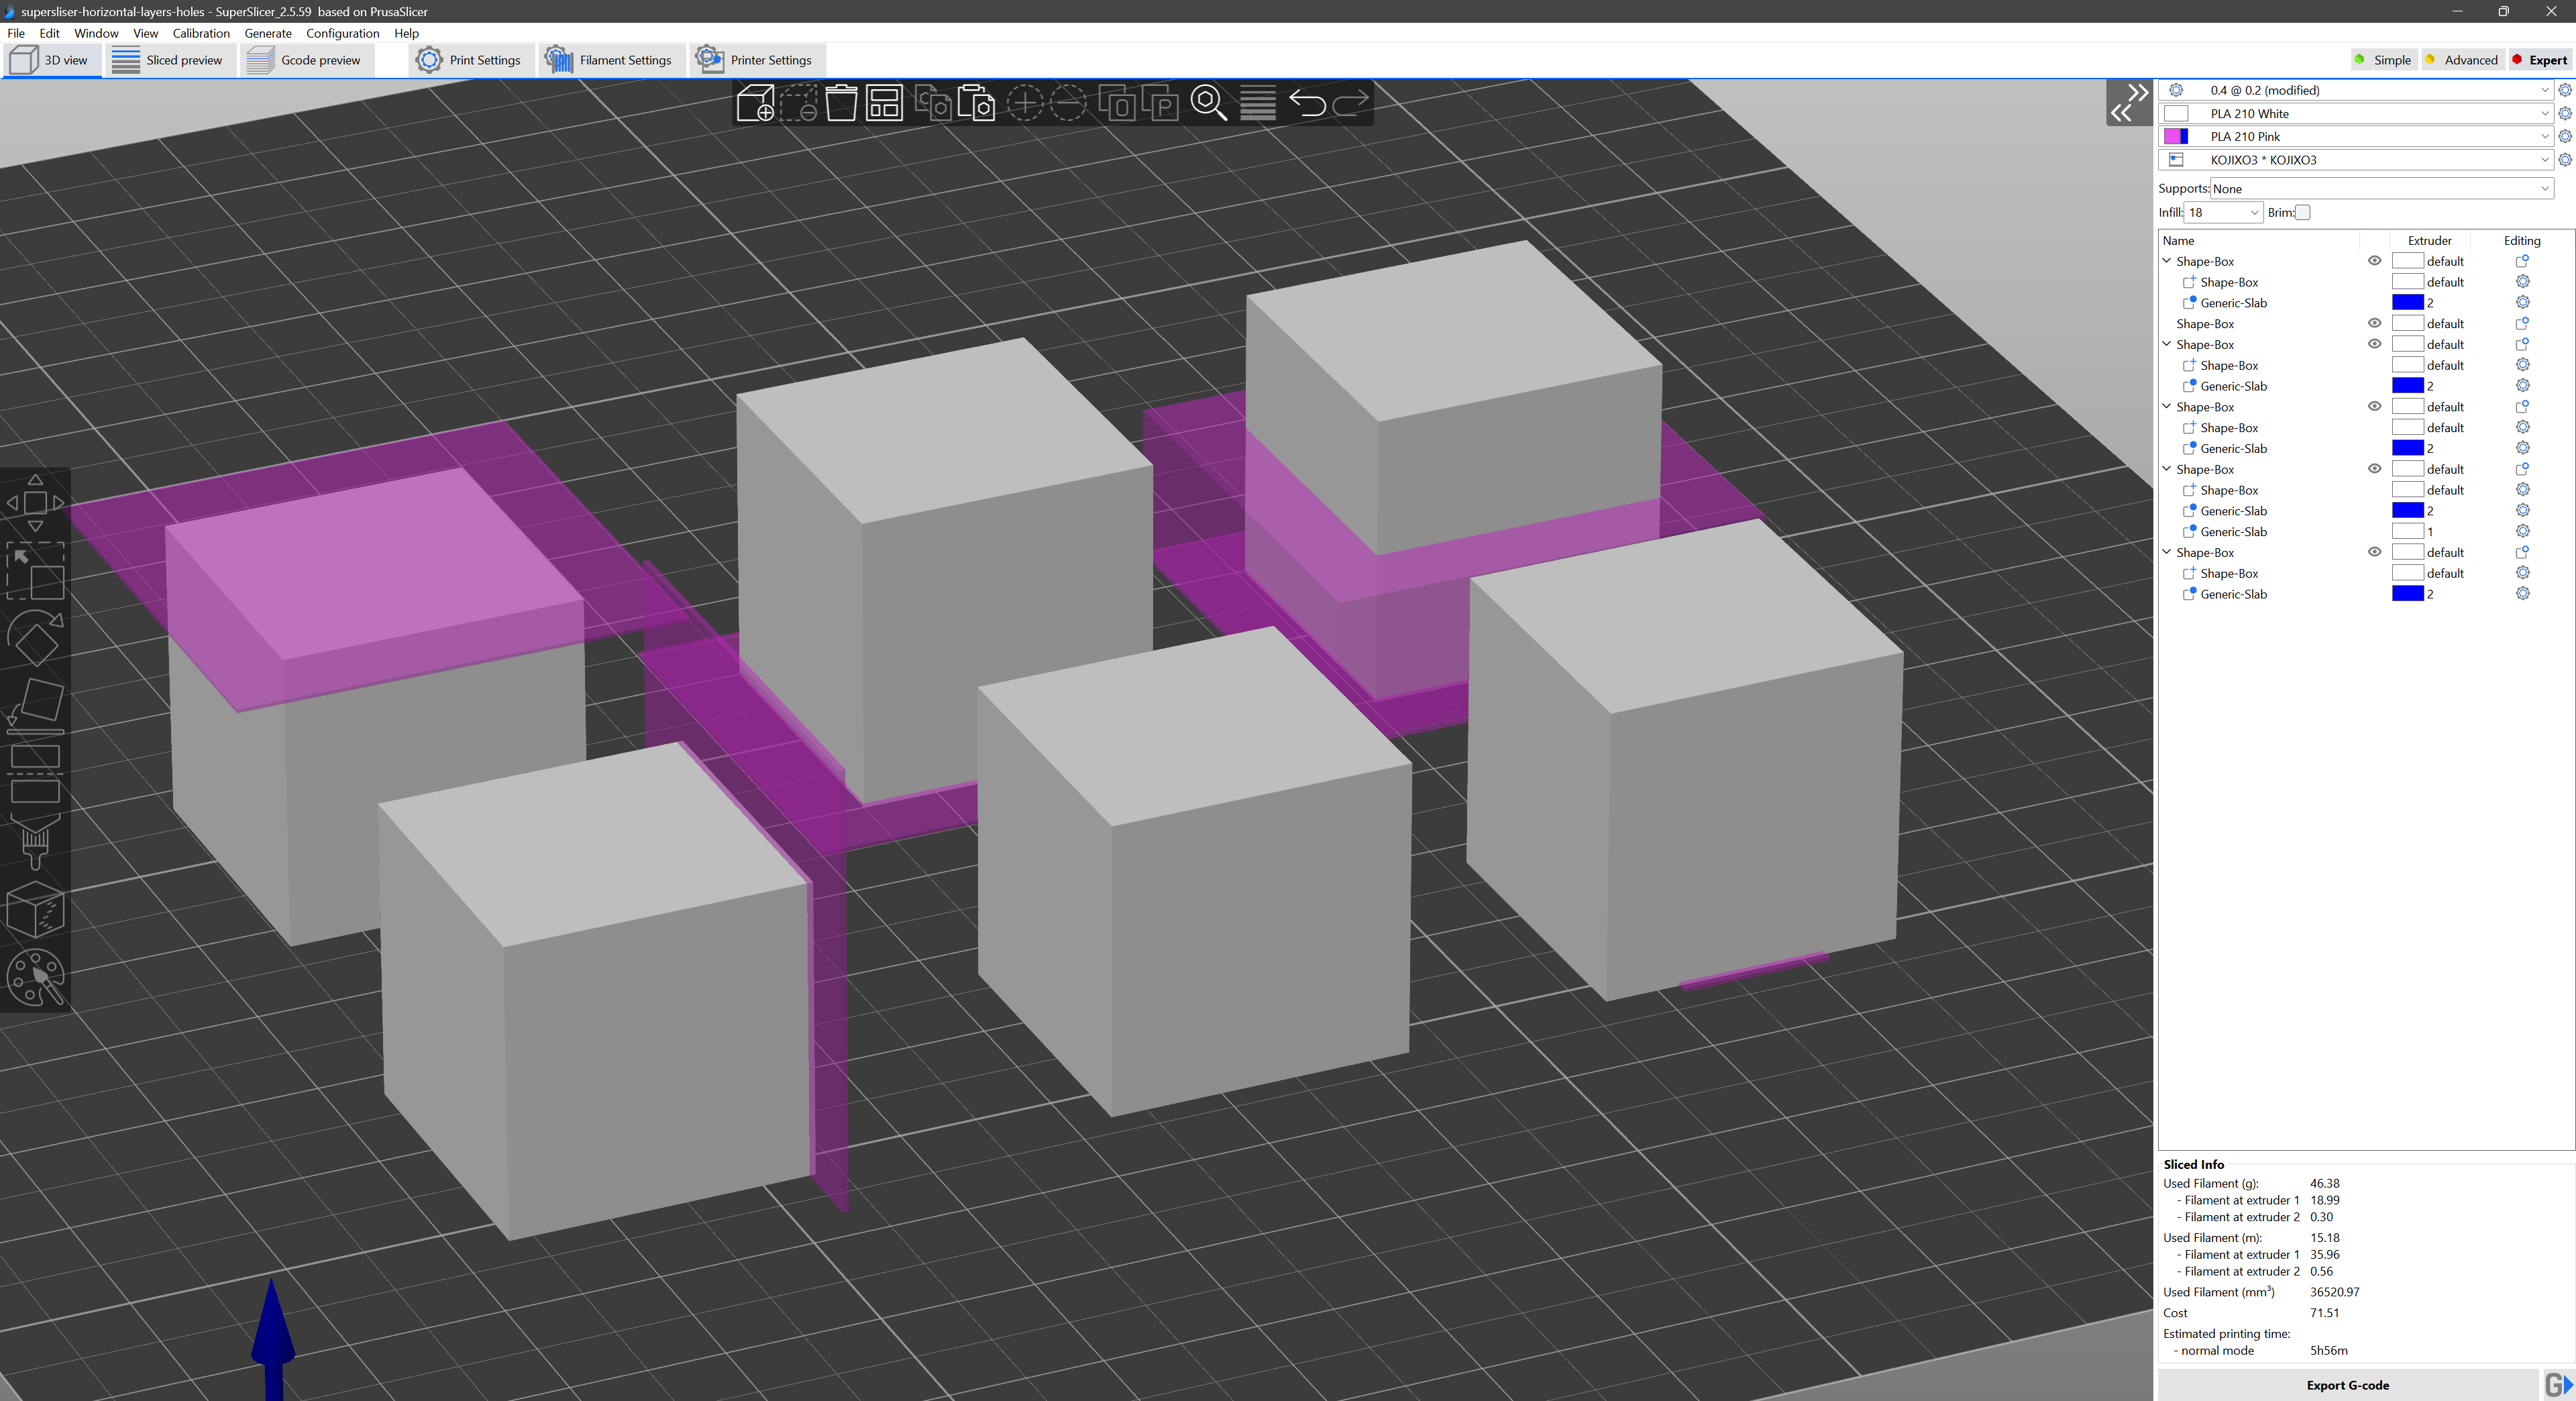Click the Paste from clipboard icon
This screenshot has width=2576, height=1401.
tap(976, 103)
